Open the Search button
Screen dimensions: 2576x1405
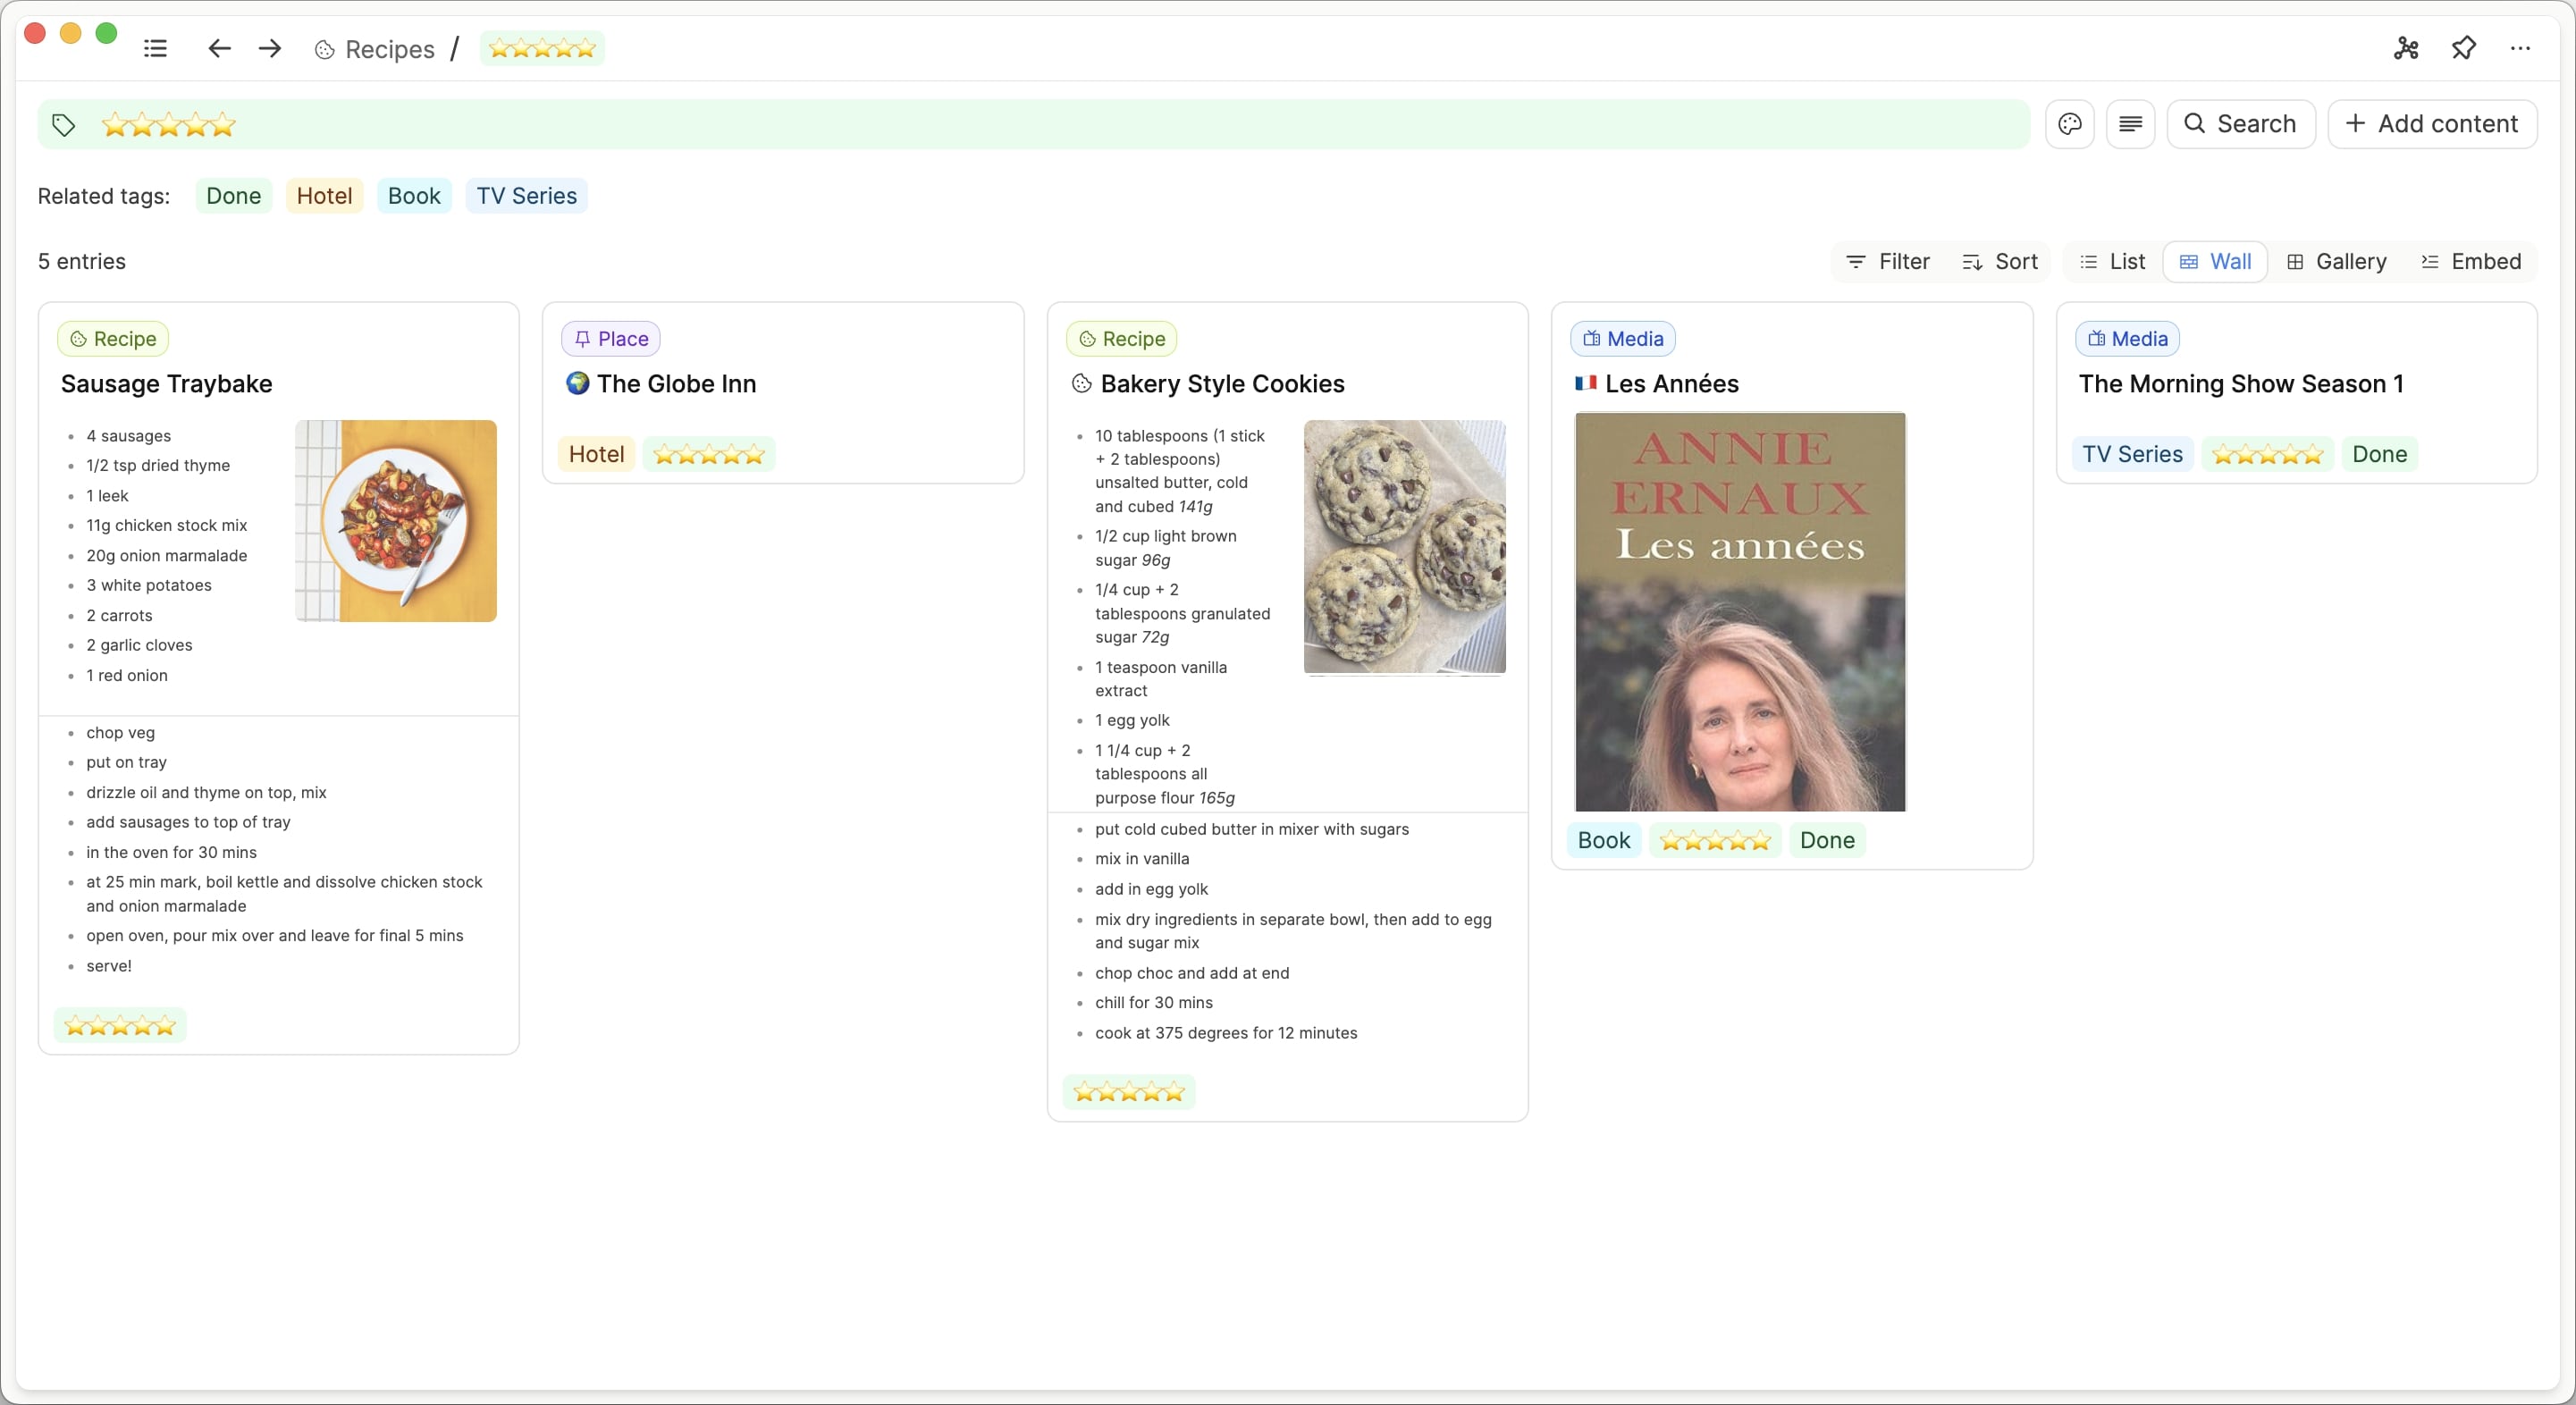[2241, 124]
